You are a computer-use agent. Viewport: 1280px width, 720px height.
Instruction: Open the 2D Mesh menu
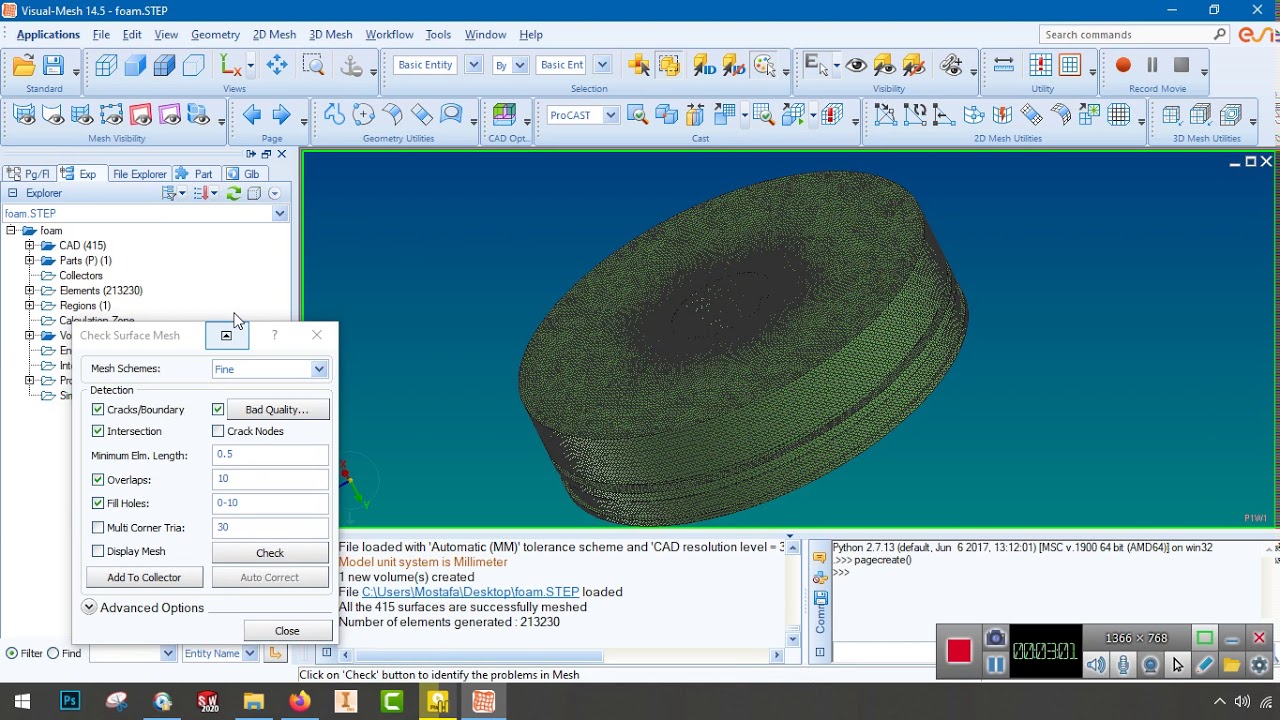274,34
